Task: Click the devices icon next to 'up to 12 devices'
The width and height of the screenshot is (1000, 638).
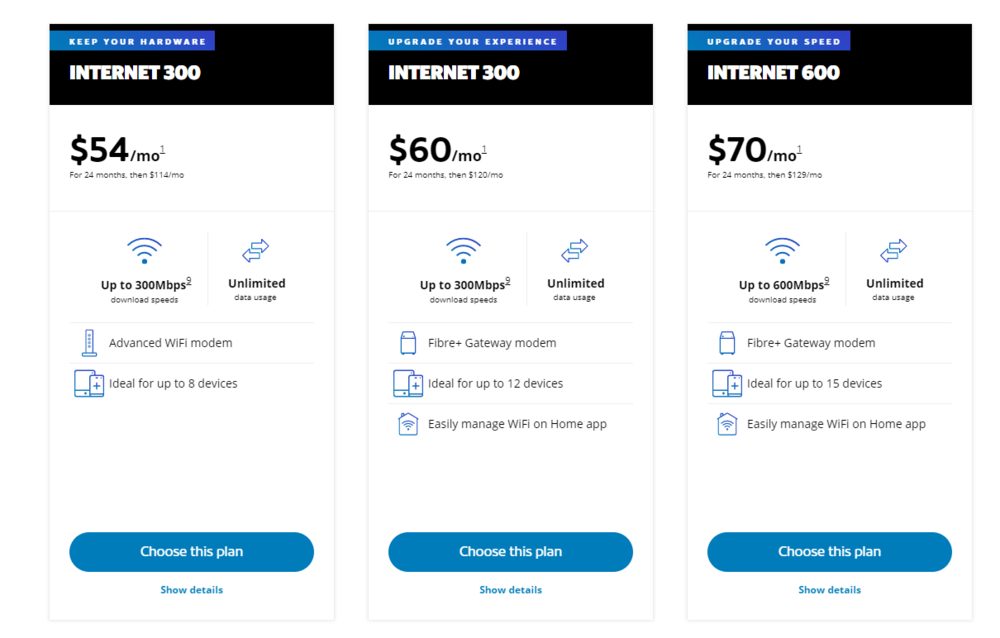Action: click(x=409, y=383)
